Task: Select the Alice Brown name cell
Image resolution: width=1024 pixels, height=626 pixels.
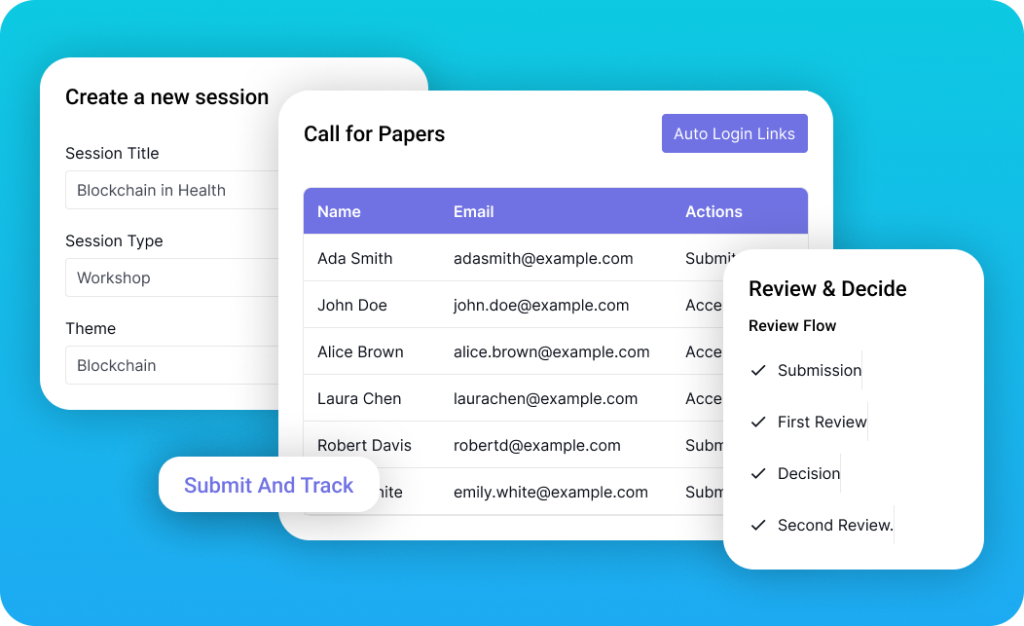Action: (360, 352)
